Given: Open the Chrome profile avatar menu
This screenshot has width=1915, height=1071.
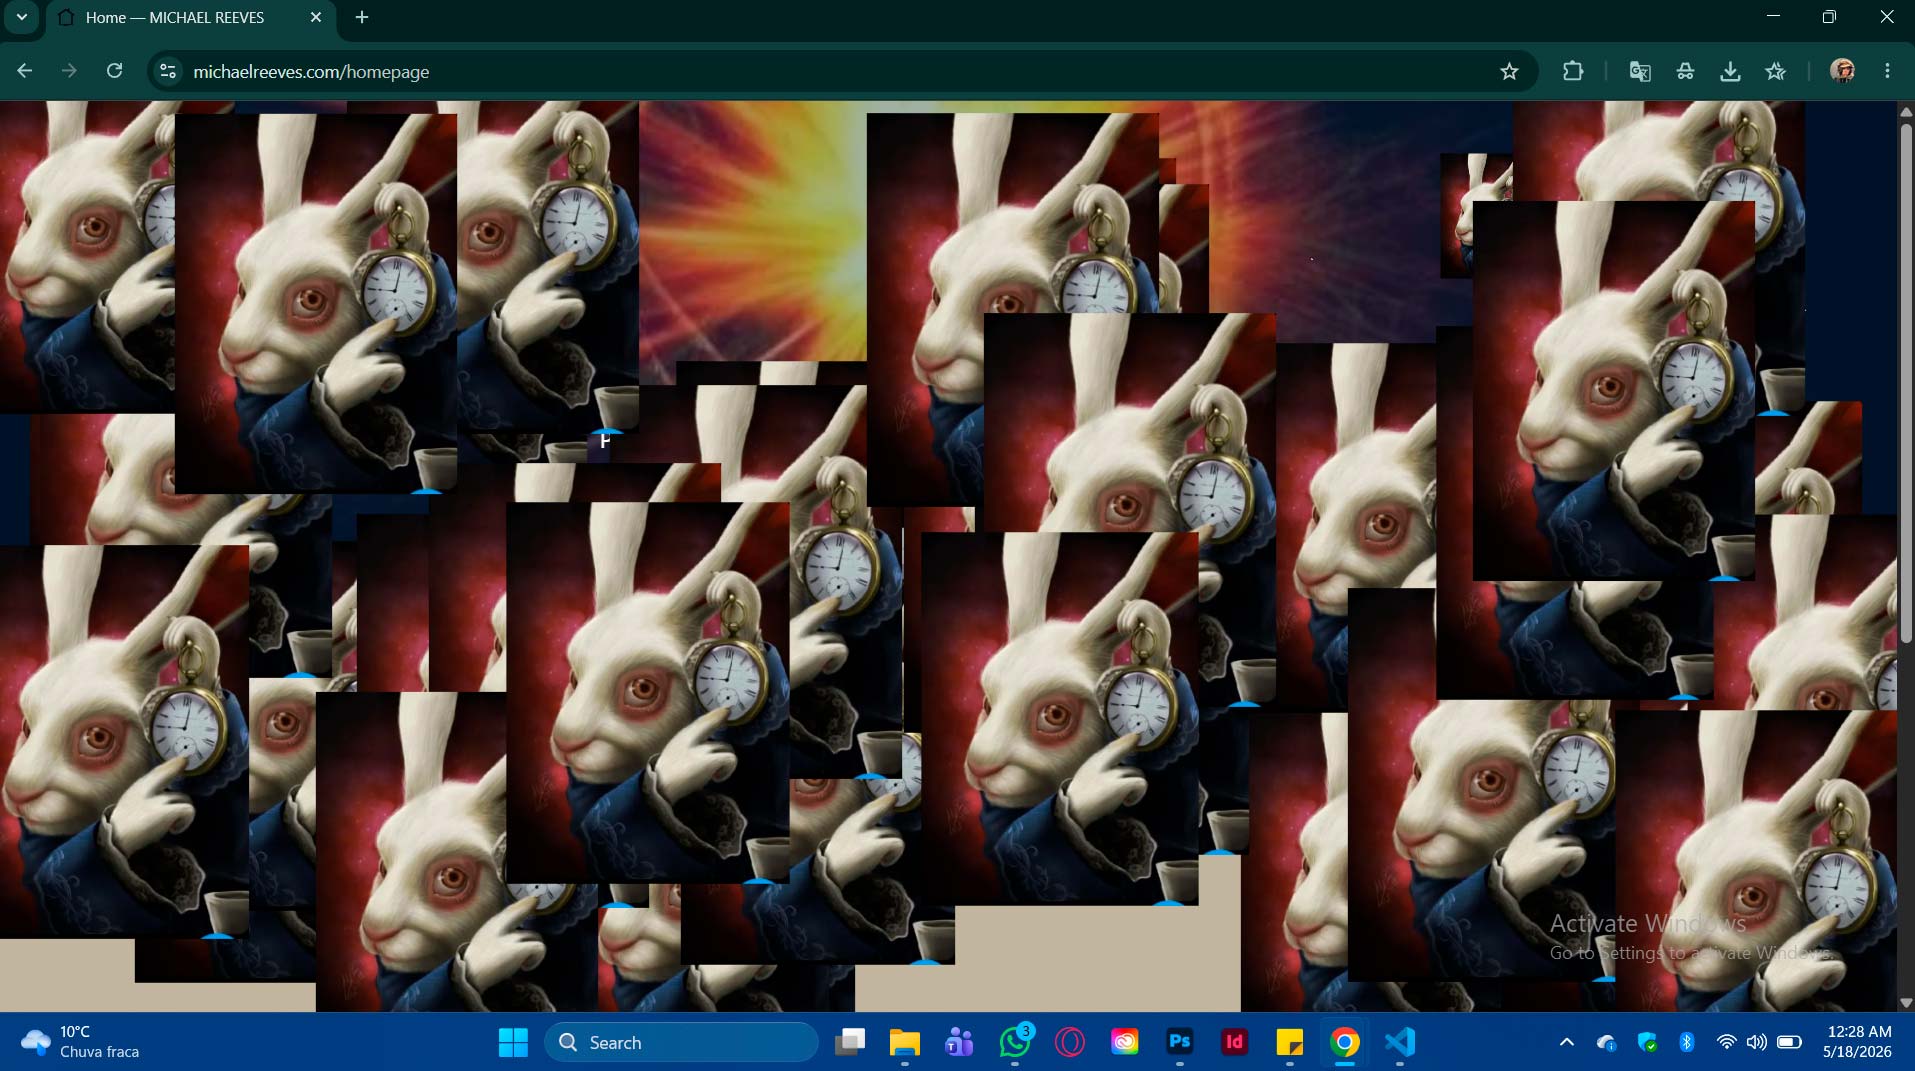Looking at the screenshot, I should (1842, 71).
